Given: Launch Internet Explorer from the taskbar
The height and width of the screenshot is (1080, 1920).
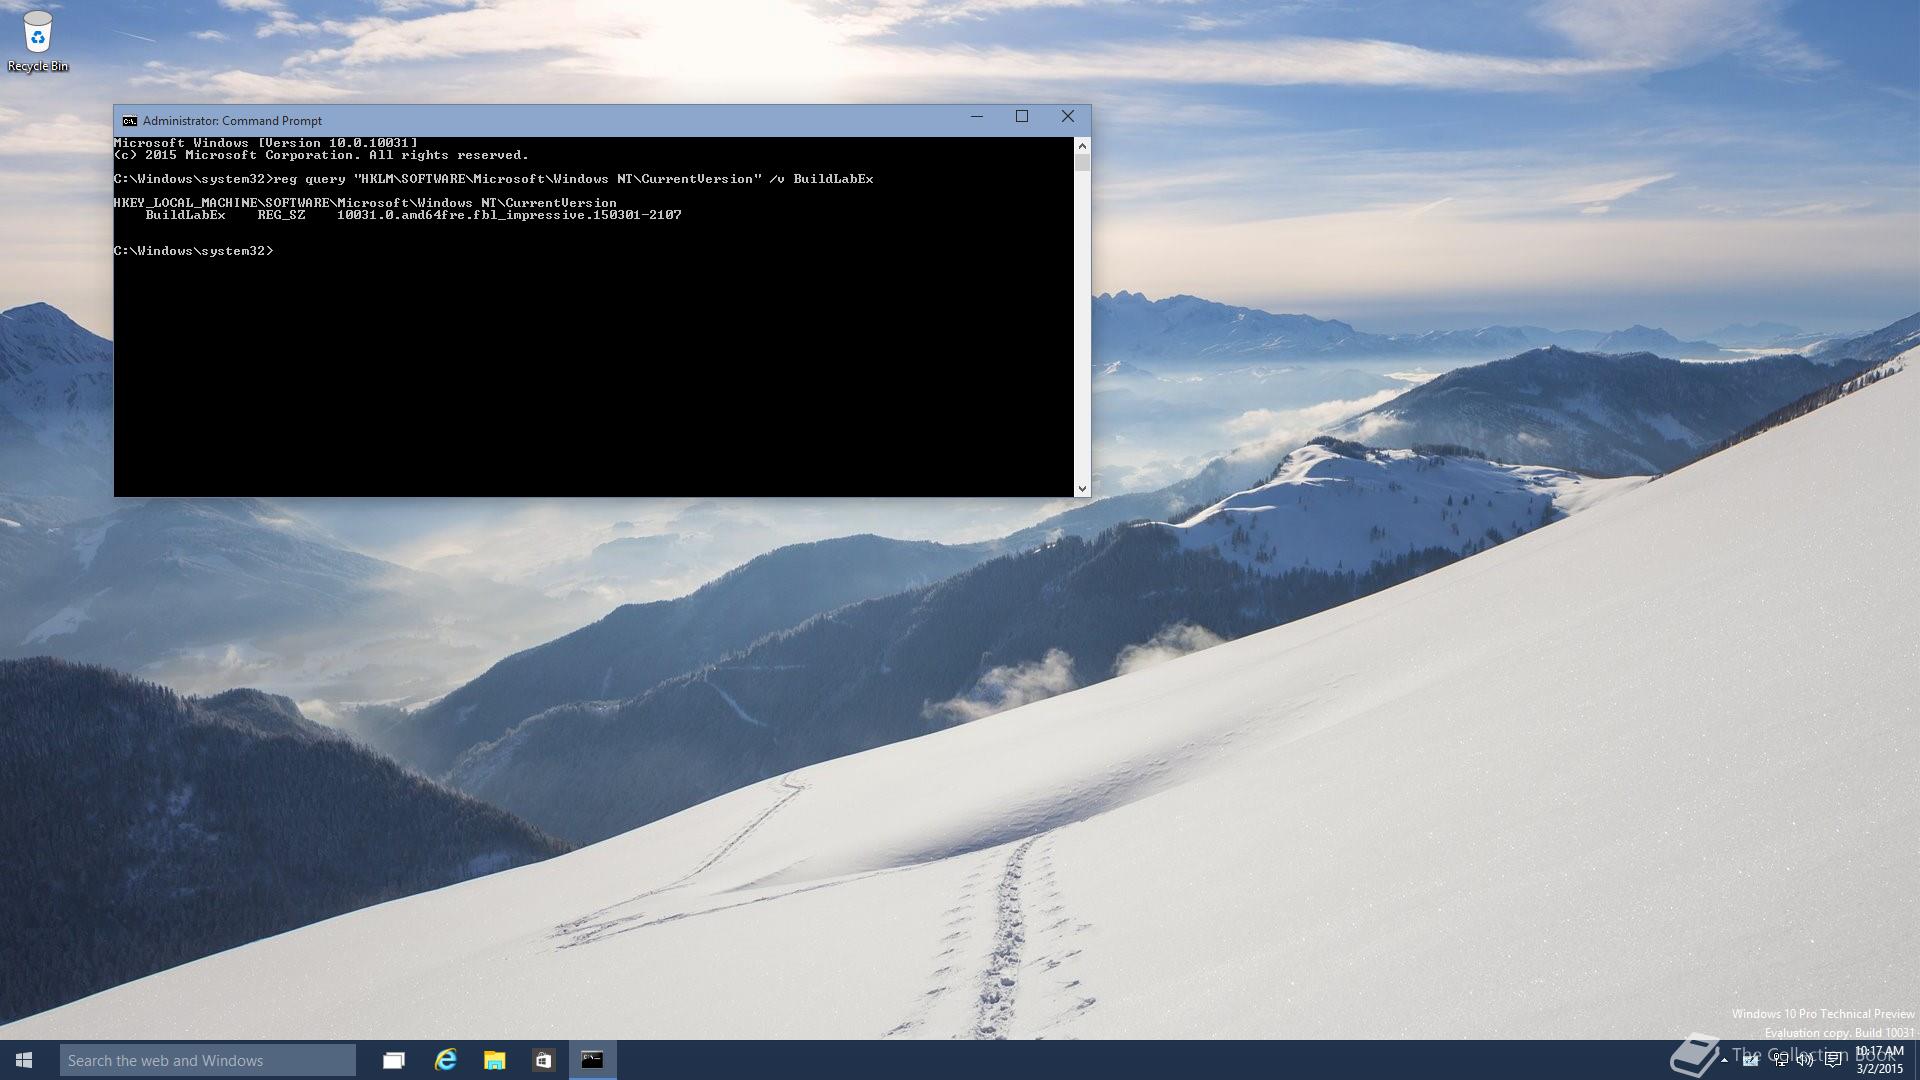Looking at the screenshot, I should (x=445, y=1060).
